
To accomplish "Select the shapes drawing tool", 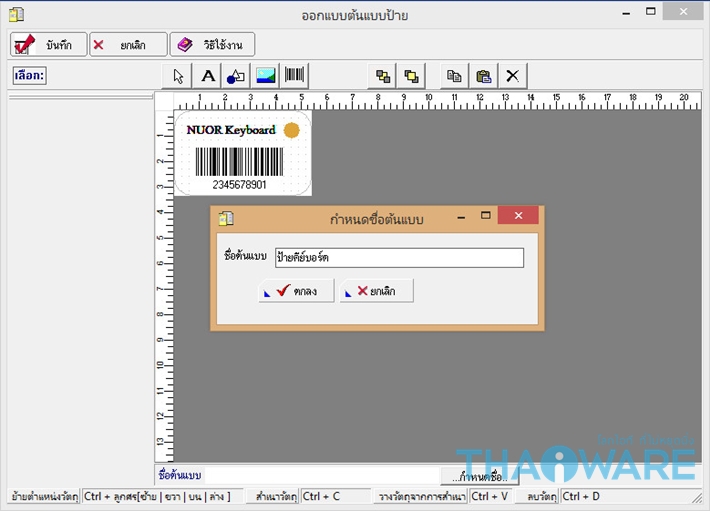I will coord(236,76).
